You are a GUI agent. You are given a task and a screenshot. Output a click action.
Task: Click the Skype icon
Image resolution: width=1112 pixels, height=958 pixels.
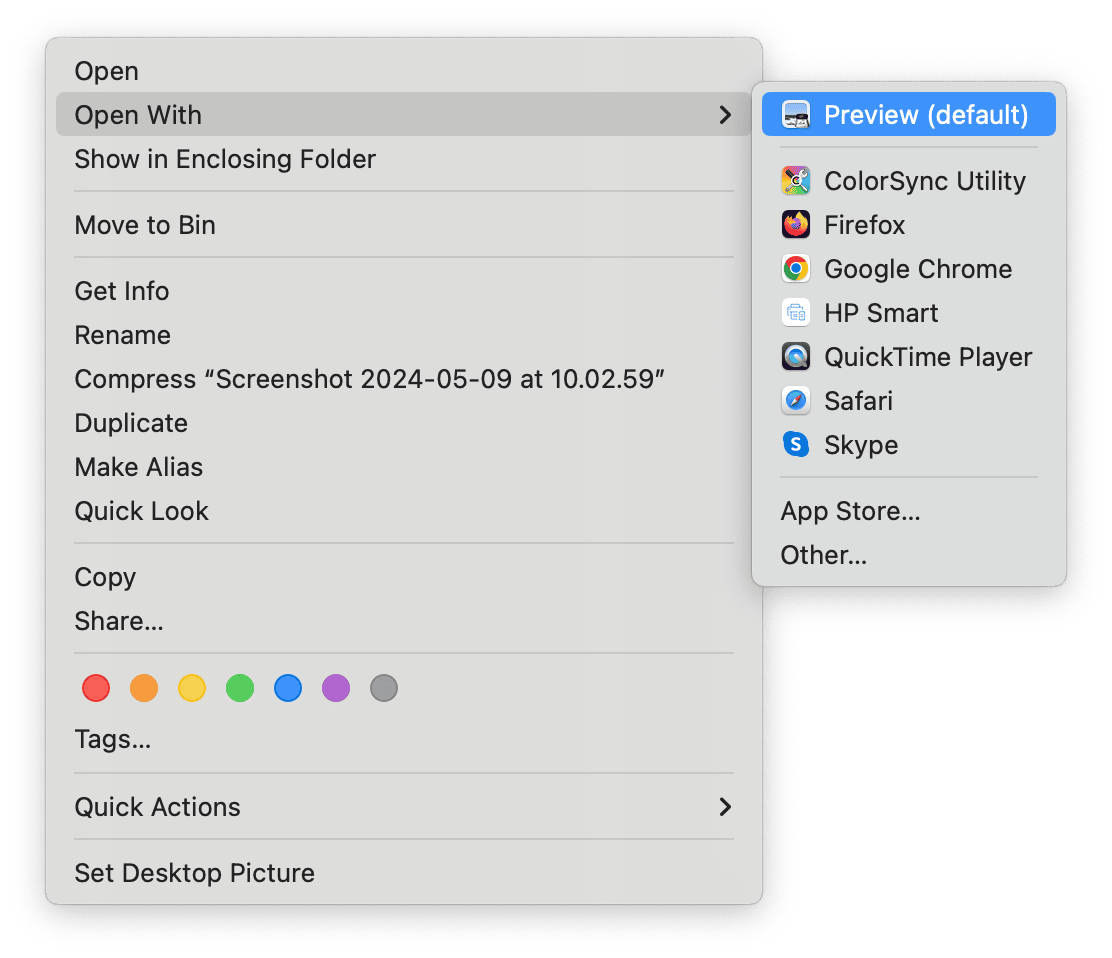click(x=796, y=445)
